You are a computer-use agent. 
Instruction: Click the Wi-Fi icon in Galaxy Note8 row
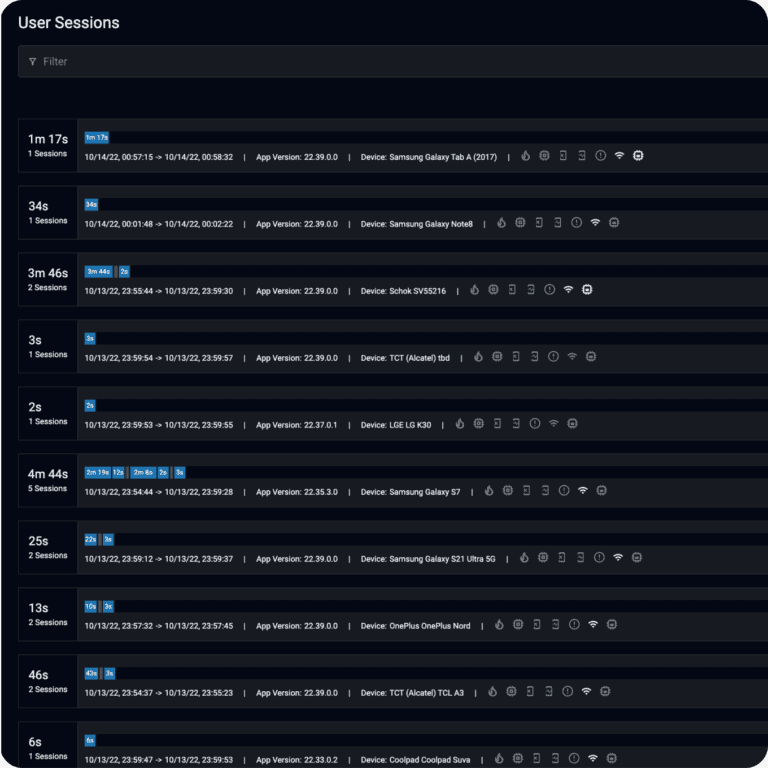[595, 223]
